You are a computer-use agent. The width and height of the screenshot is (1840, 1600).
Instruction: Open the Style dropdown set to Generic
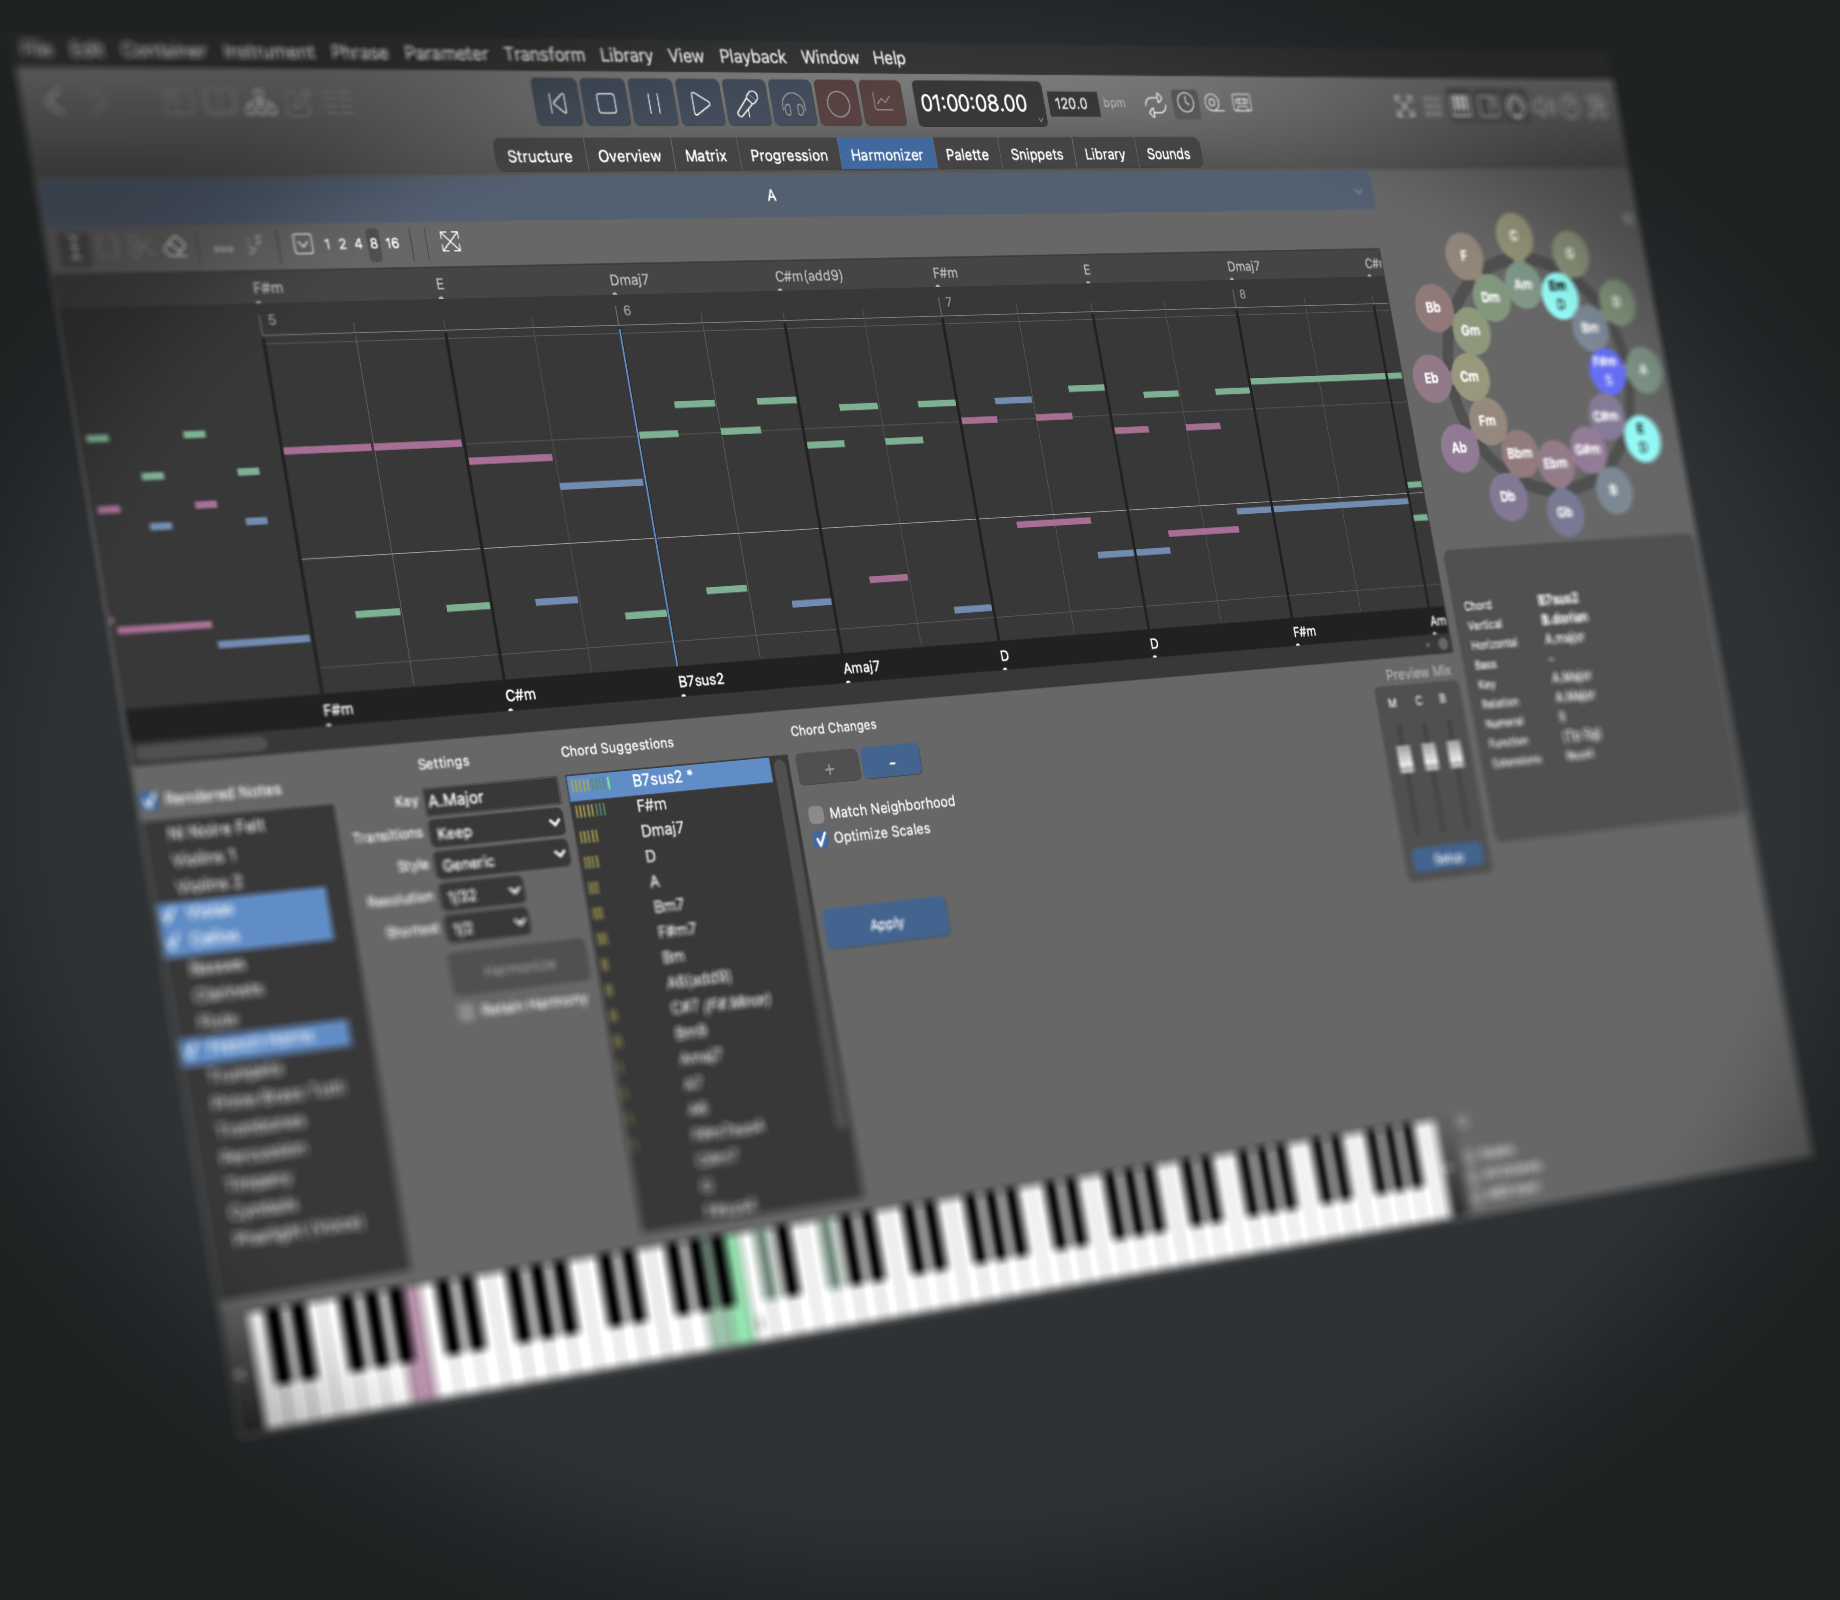click(503, 858)
